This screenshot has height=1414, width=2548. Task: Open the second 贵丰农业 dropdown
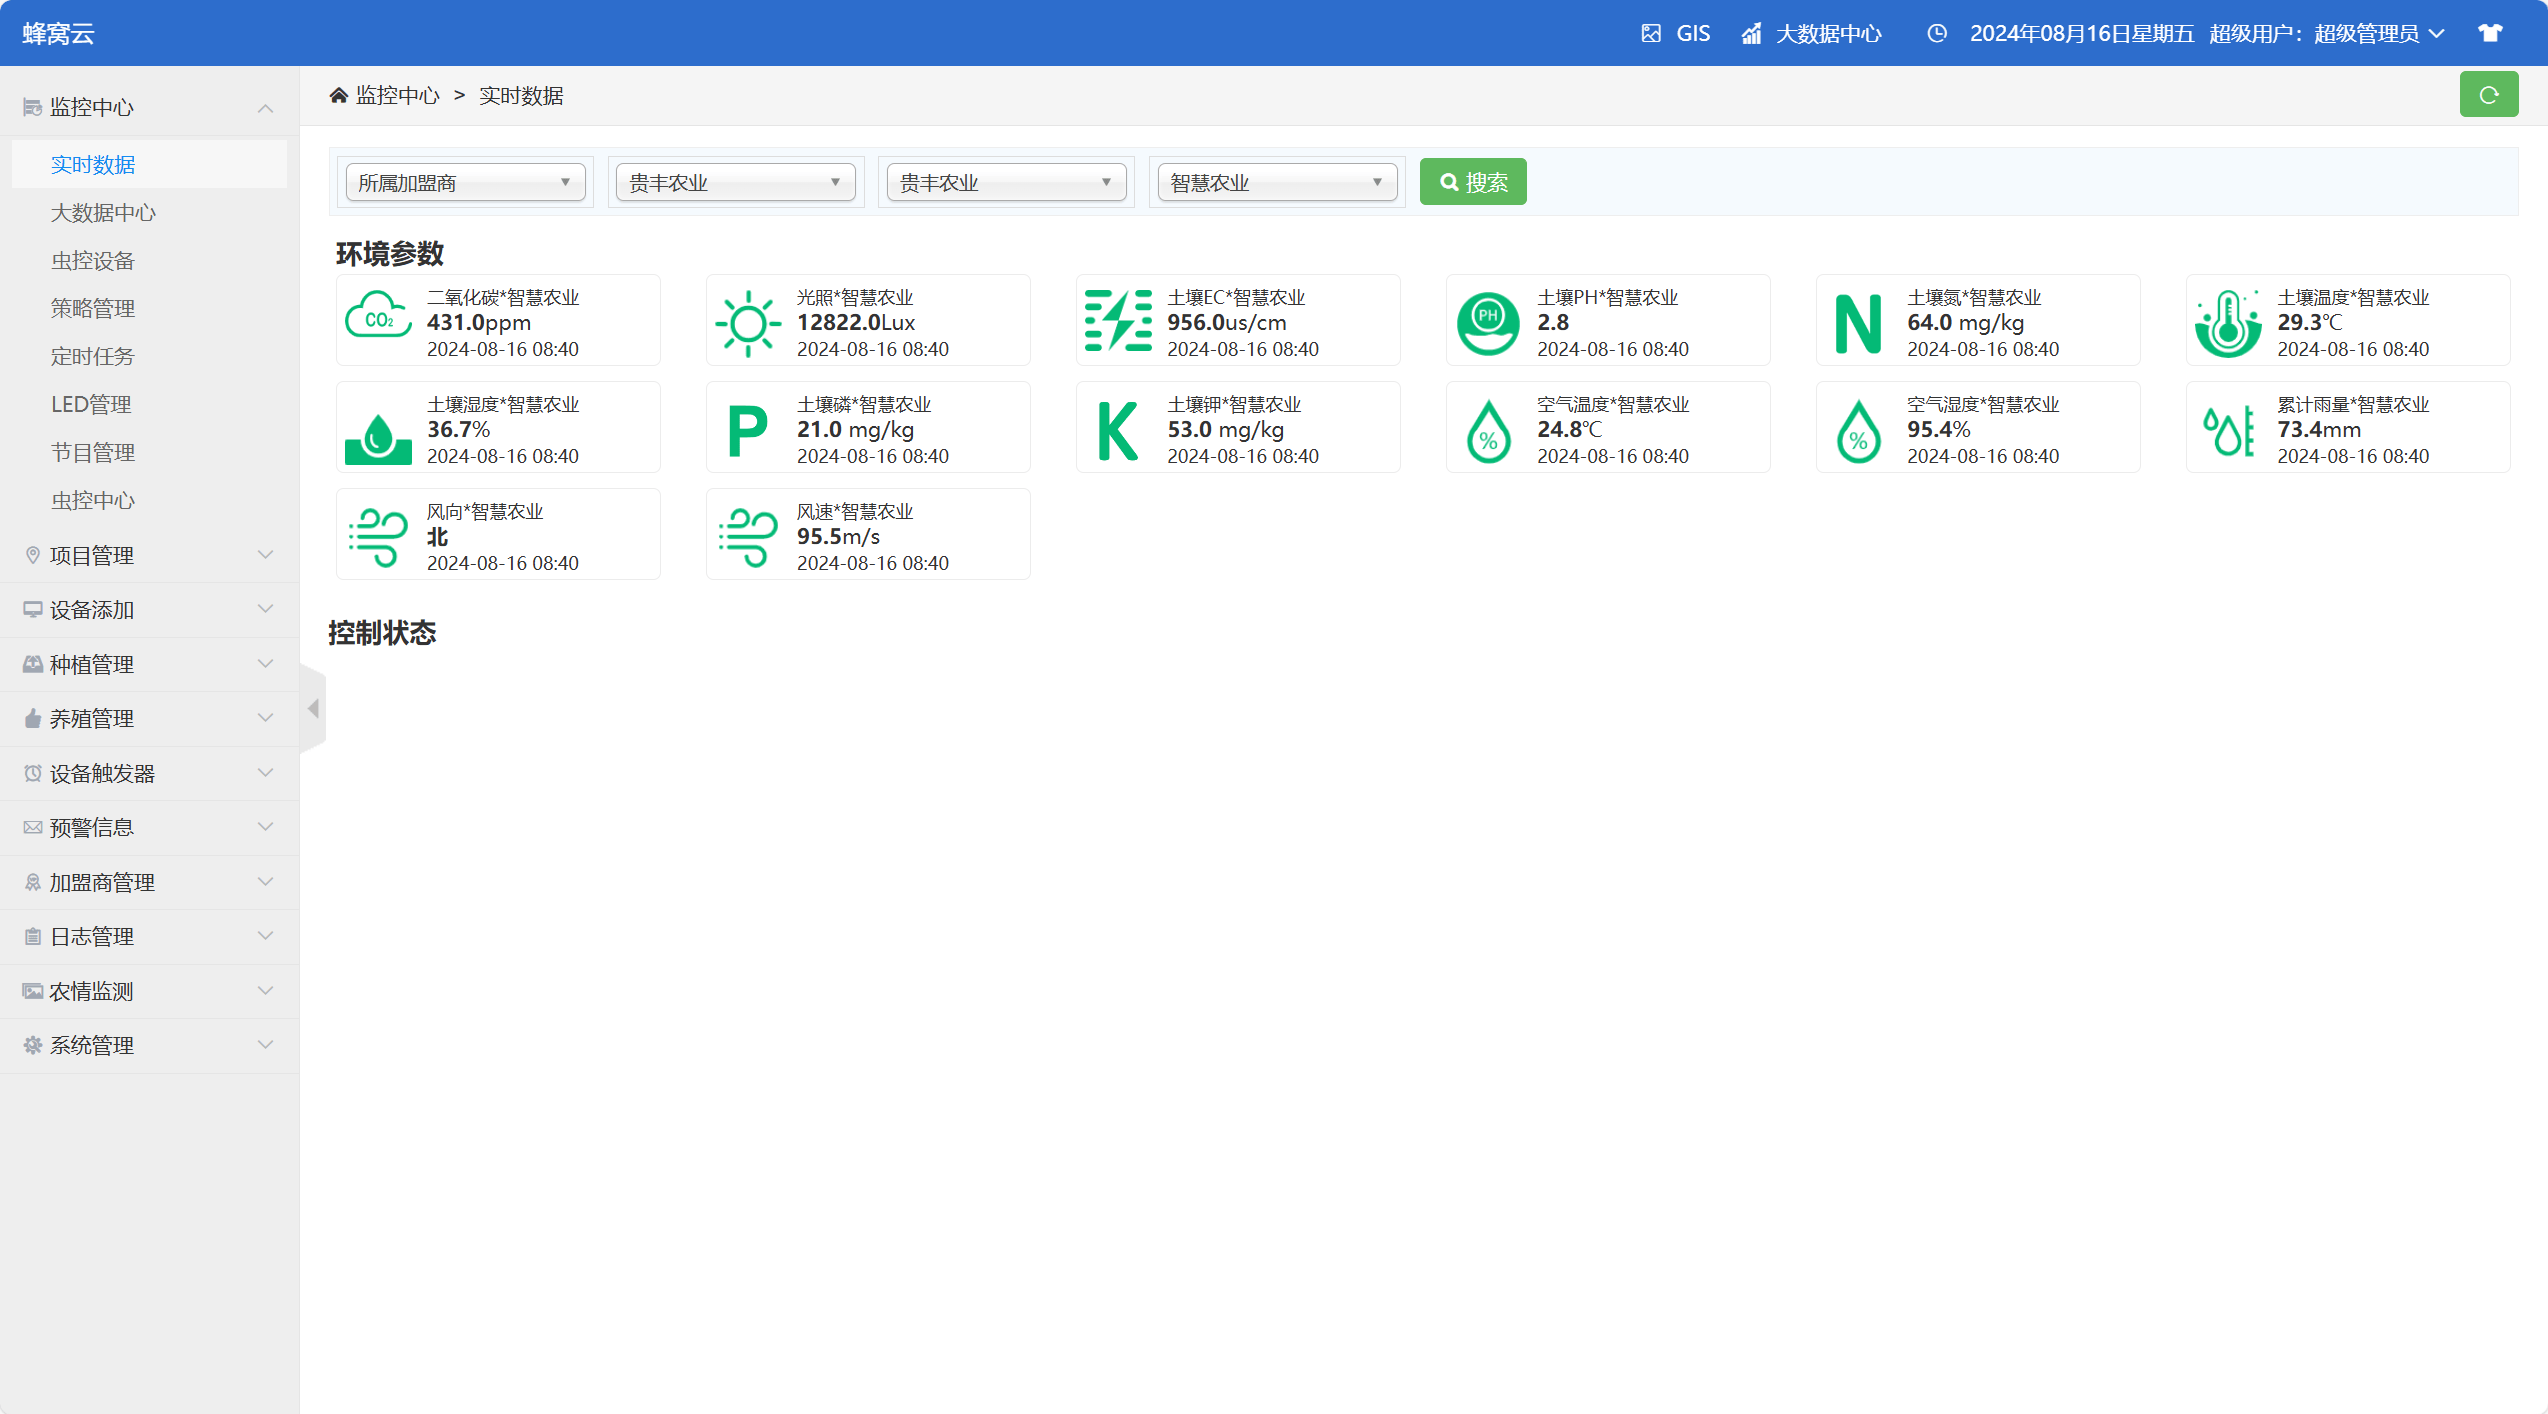(1007, 183)
